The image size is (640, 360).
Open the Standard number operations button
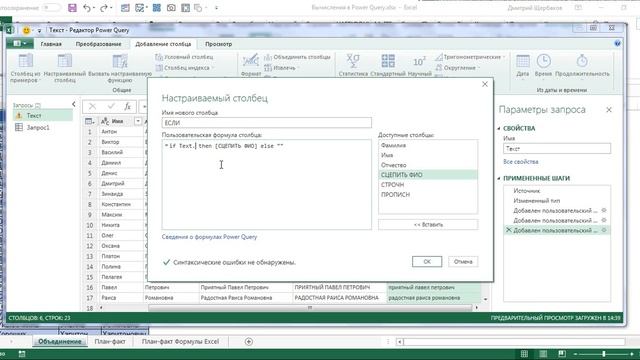[x=388, y=65]
